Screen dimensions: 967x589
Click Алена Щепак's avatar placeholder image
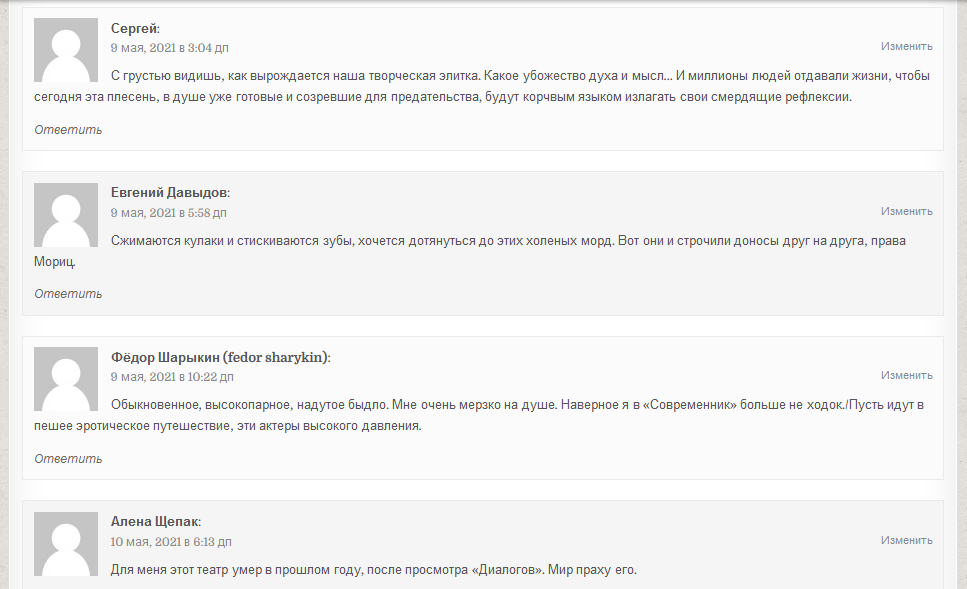click(66, 544)
